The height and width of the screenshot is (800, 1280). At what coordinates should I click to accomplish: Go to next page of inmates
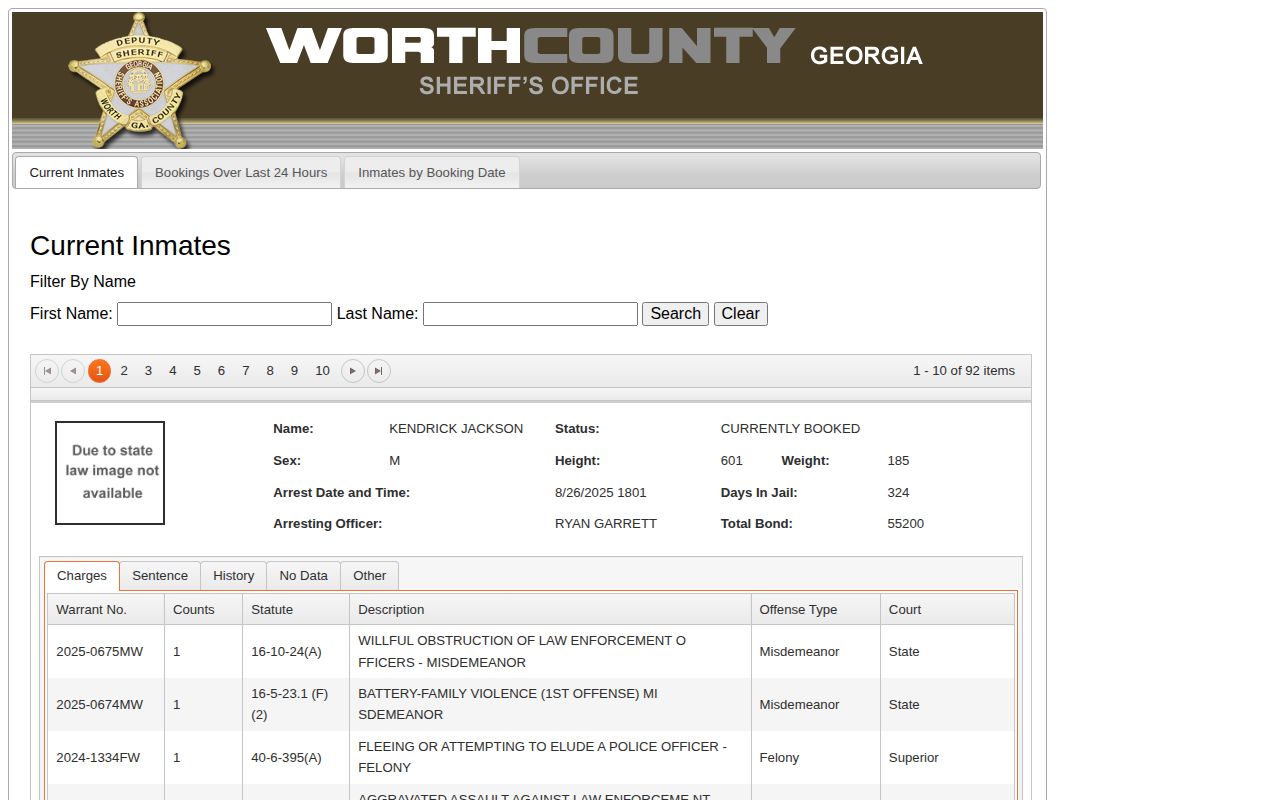coord(353,371)
